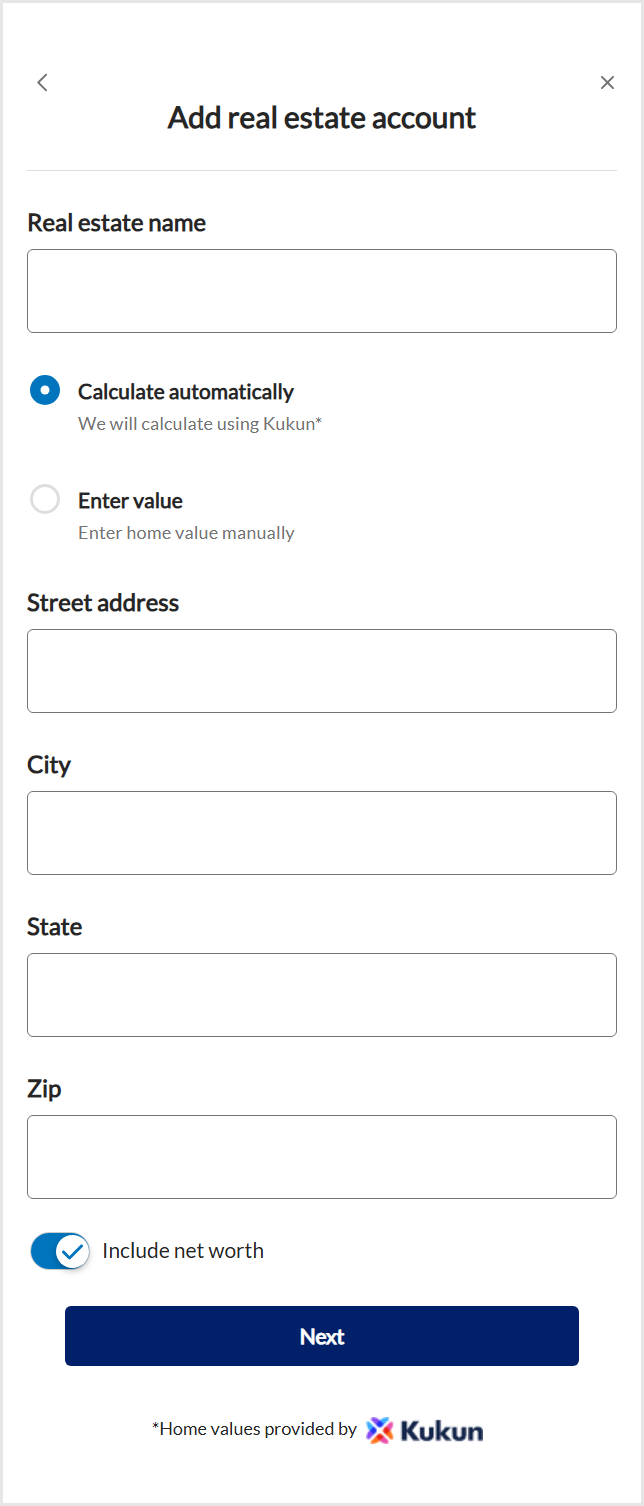
Task: Click the Add real estate account heading
Action: (322, 118)
